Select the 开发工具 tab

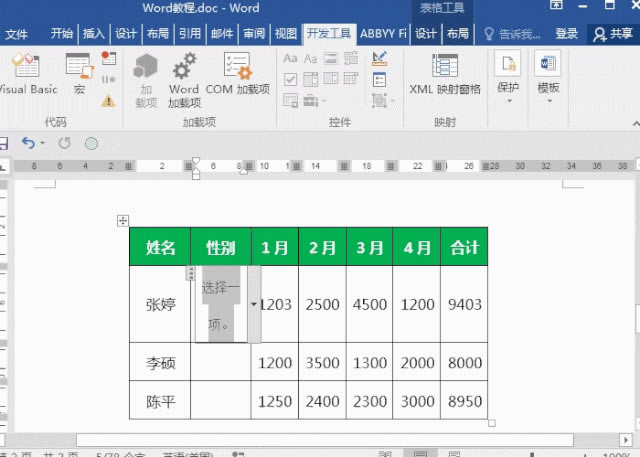point(329,33)
